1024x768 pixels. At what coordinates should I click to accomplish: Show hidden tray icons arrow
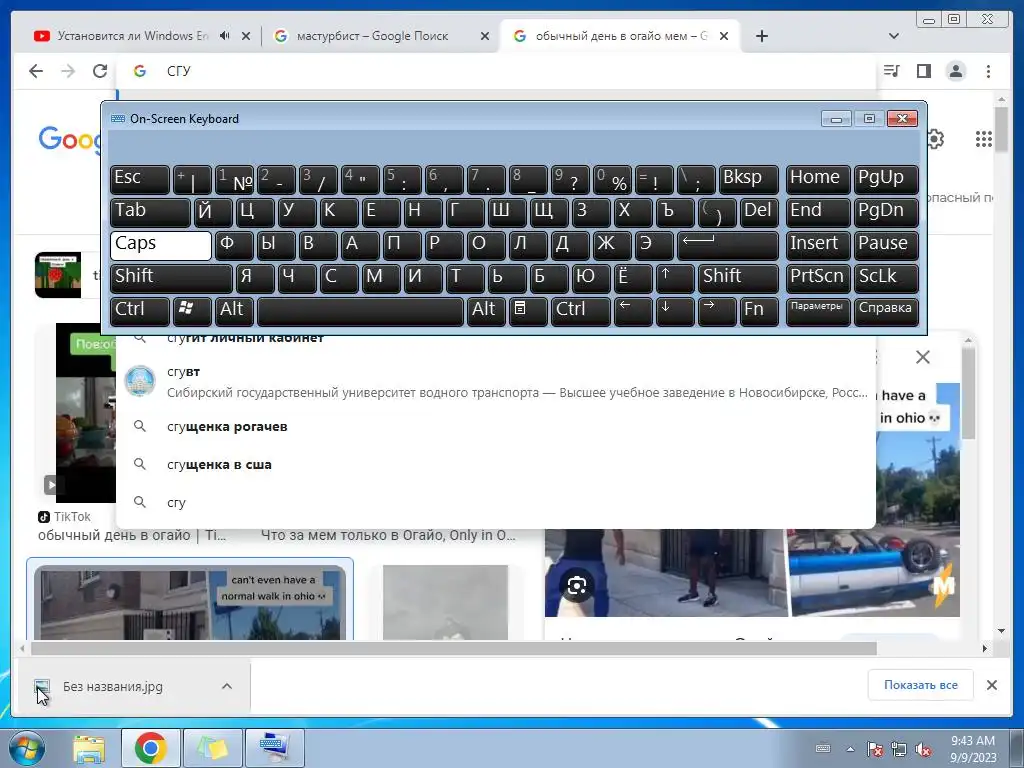(850, 749)
